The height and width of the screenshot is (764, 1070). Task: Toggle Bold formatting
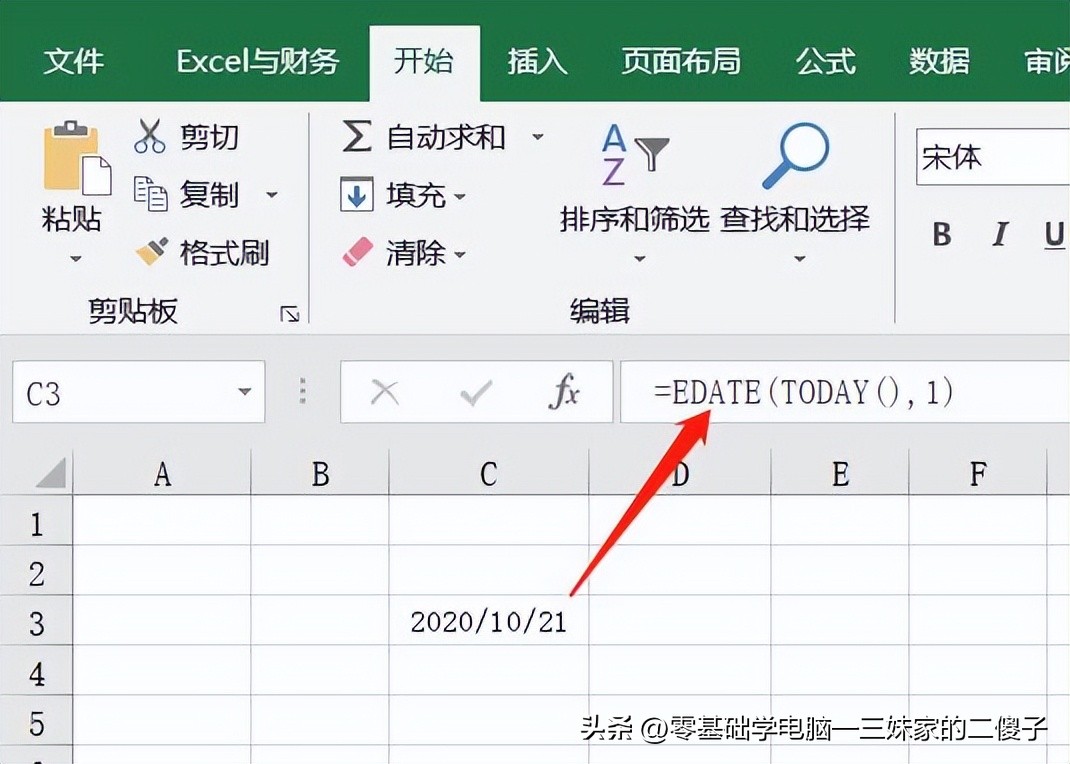pyautogui.click(x=941, y=235)
